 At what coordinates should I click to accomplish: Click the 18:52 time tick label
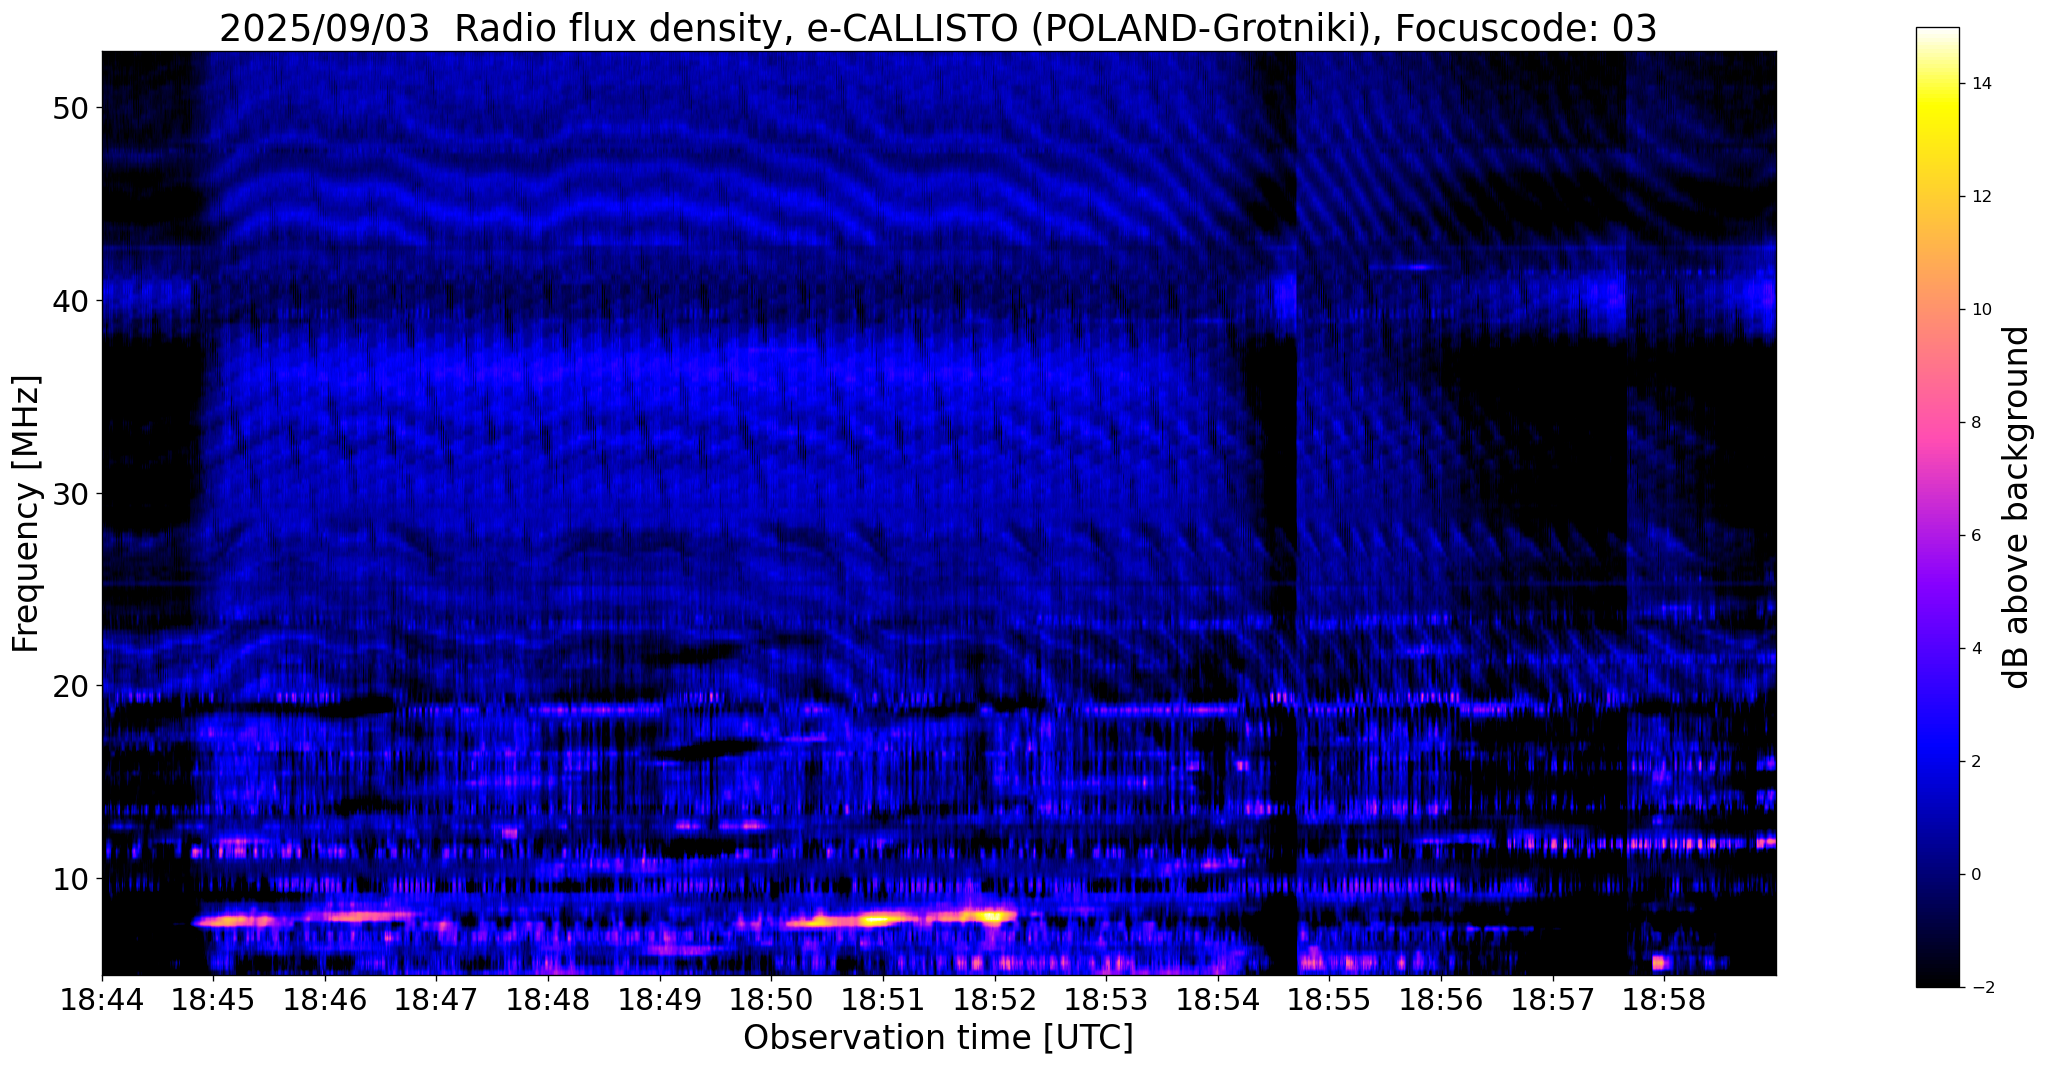tap(995, 1002)
